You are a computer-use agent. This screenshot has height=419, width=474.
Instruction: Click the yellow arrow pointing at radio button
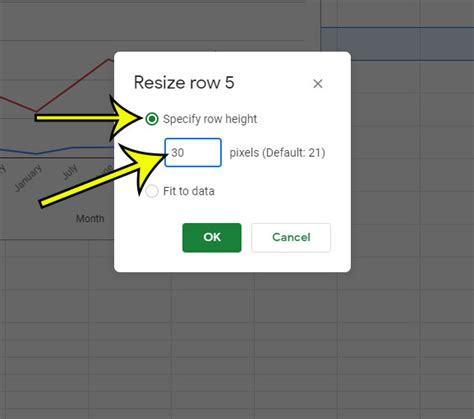click(88, 117)
